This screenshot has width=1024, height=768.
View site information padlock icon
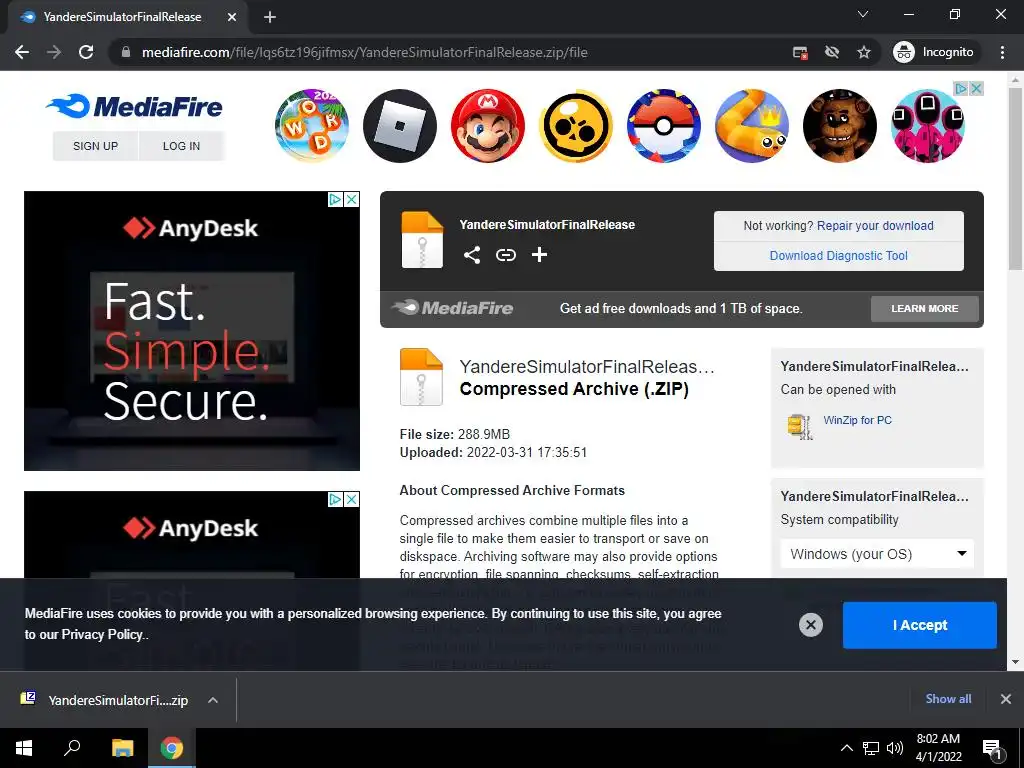[125, 52]
